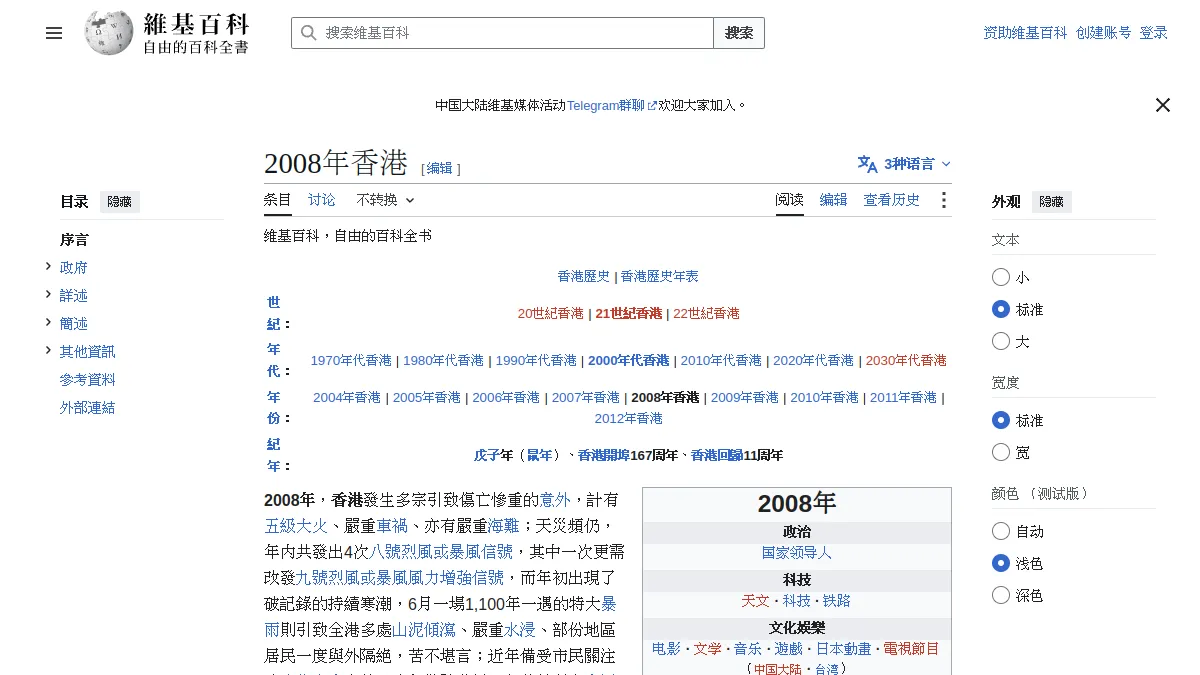
Task: Click the 编辑 link beside the title
Action: coord(440,168)
